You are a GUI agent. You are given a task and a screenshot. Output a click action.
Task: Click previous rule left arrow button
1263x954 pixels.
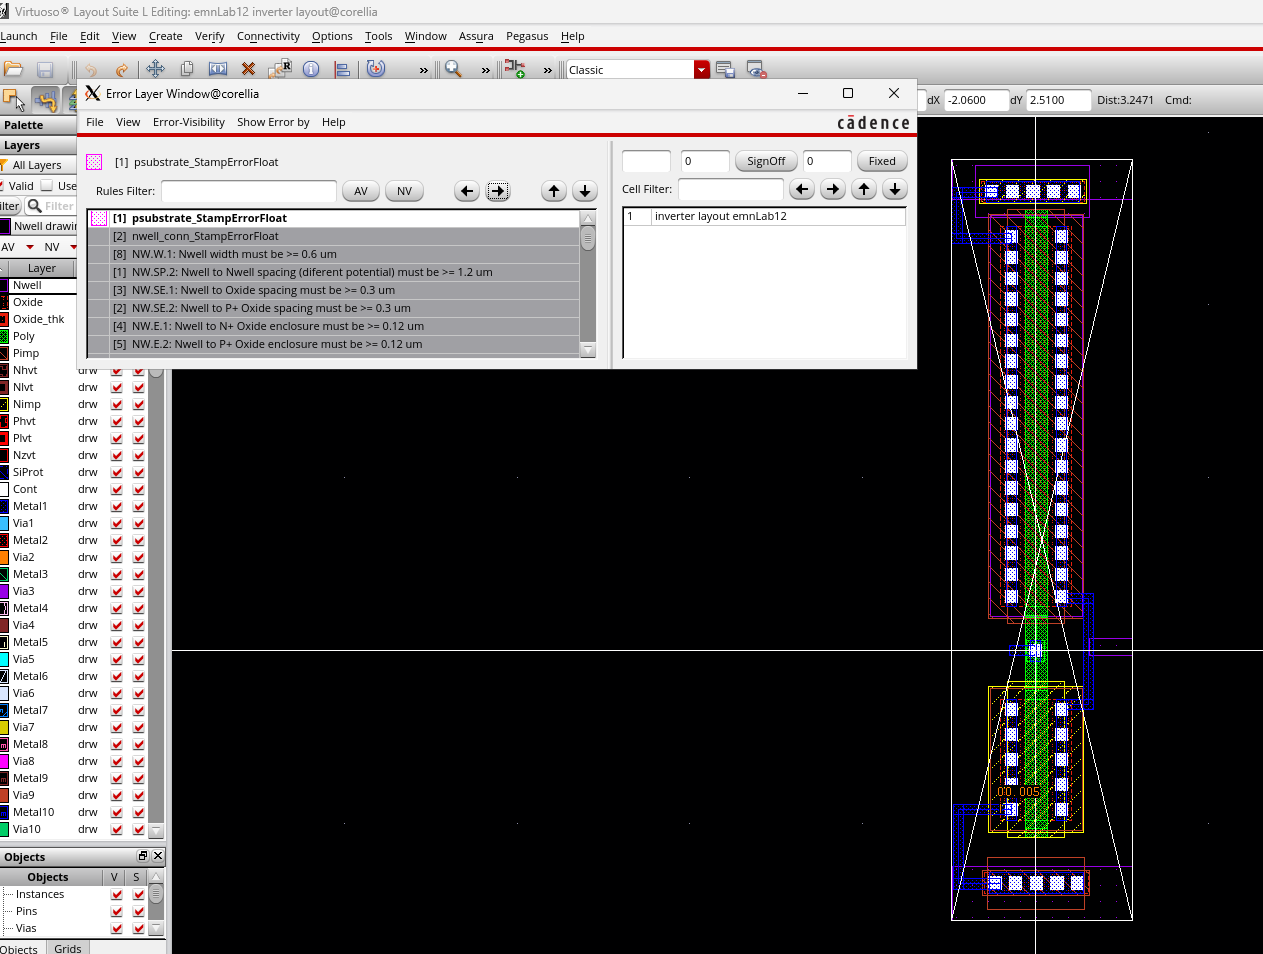[x=467, y=191]
